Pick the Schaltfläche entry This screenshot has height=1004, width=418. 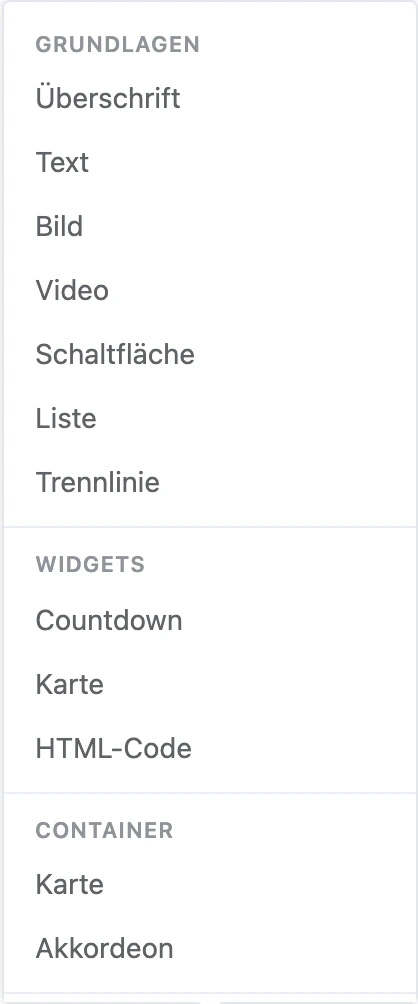[210, 355]
